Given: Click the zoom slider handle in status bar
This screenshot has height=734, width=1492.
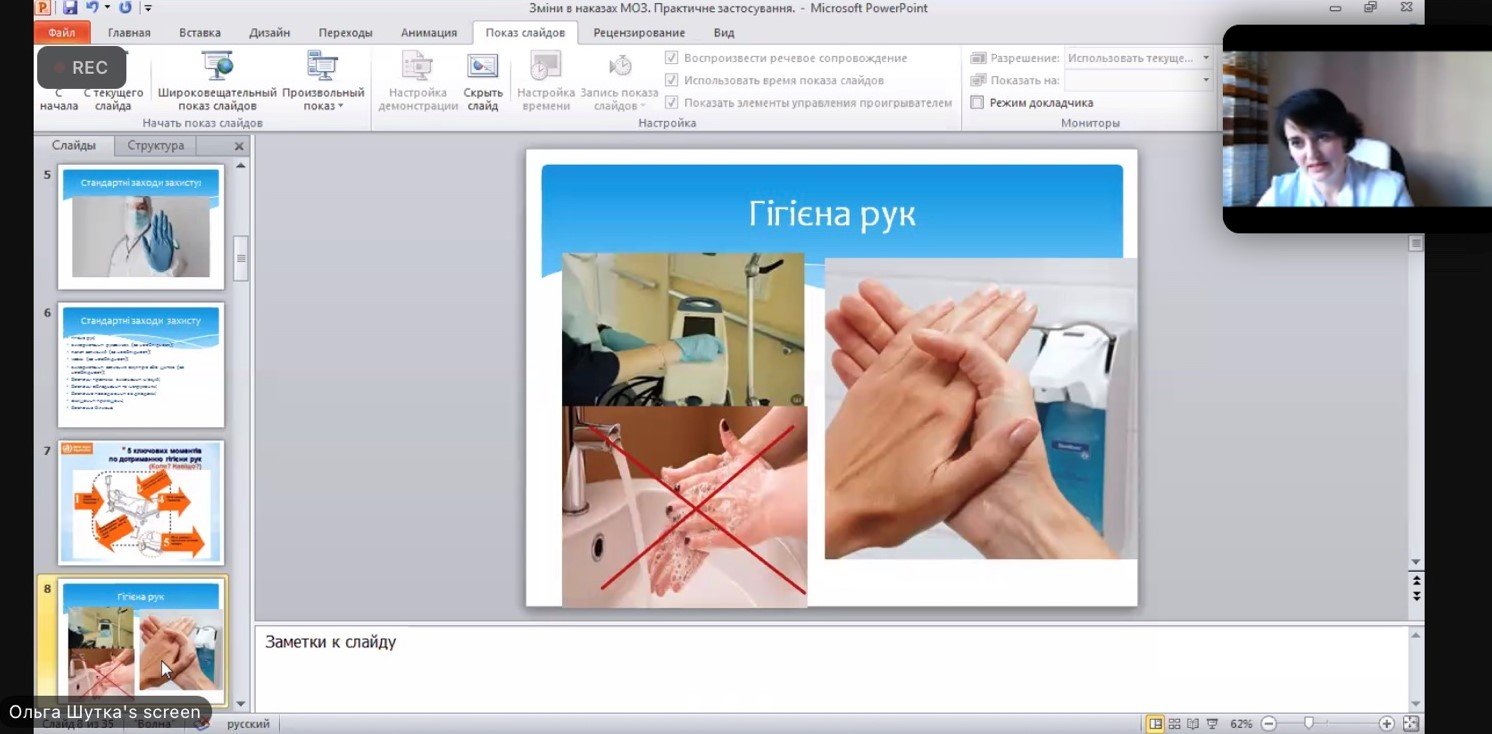Looking at the screenshot, I should tap(1308, 723).
